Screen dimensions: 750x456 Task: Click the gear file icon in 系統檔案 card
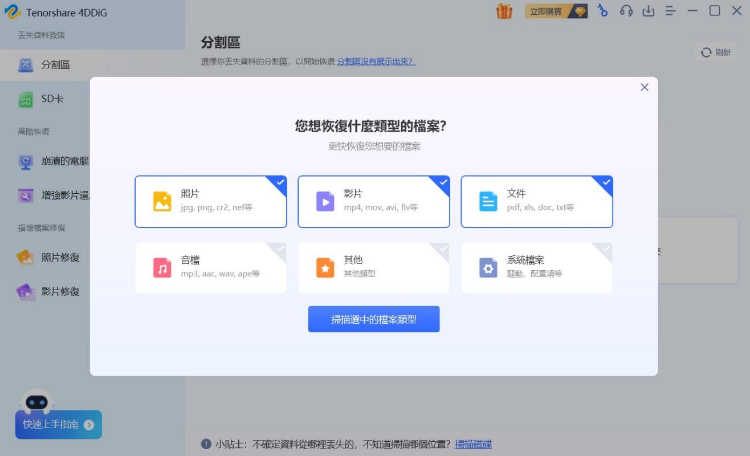[488, 268]
